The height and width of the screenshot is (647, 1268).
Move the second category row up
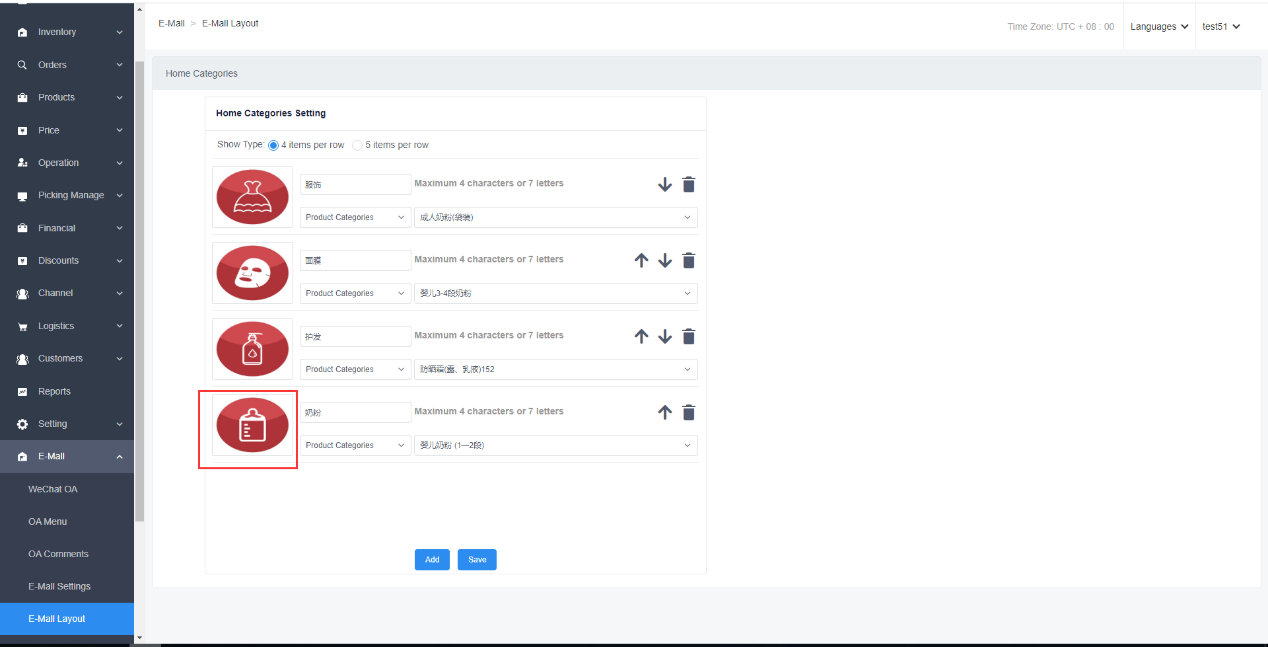point(642,261)
